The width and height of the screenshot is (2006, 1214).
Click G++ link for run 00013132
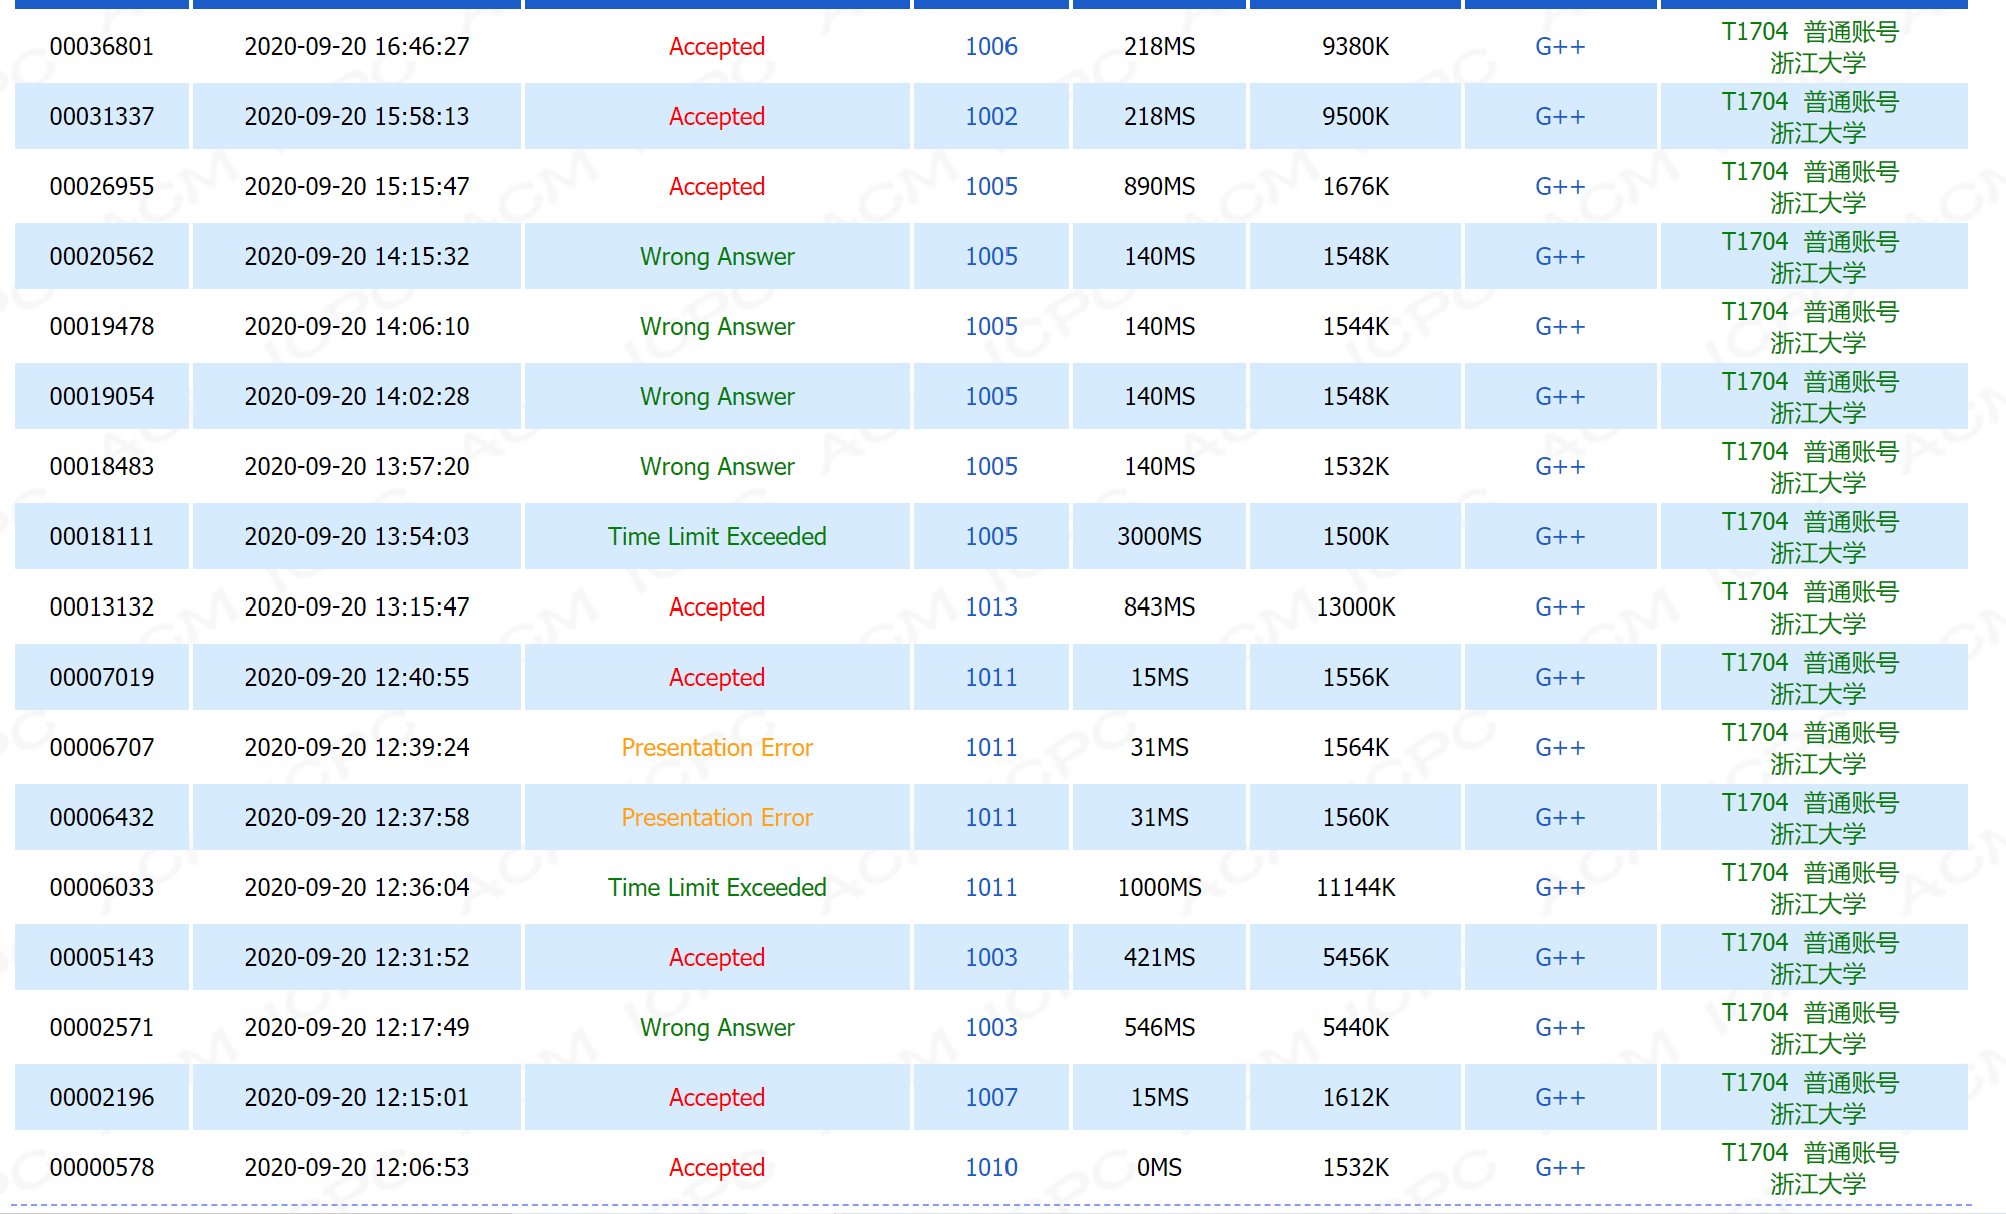[x=1559, y=607]
